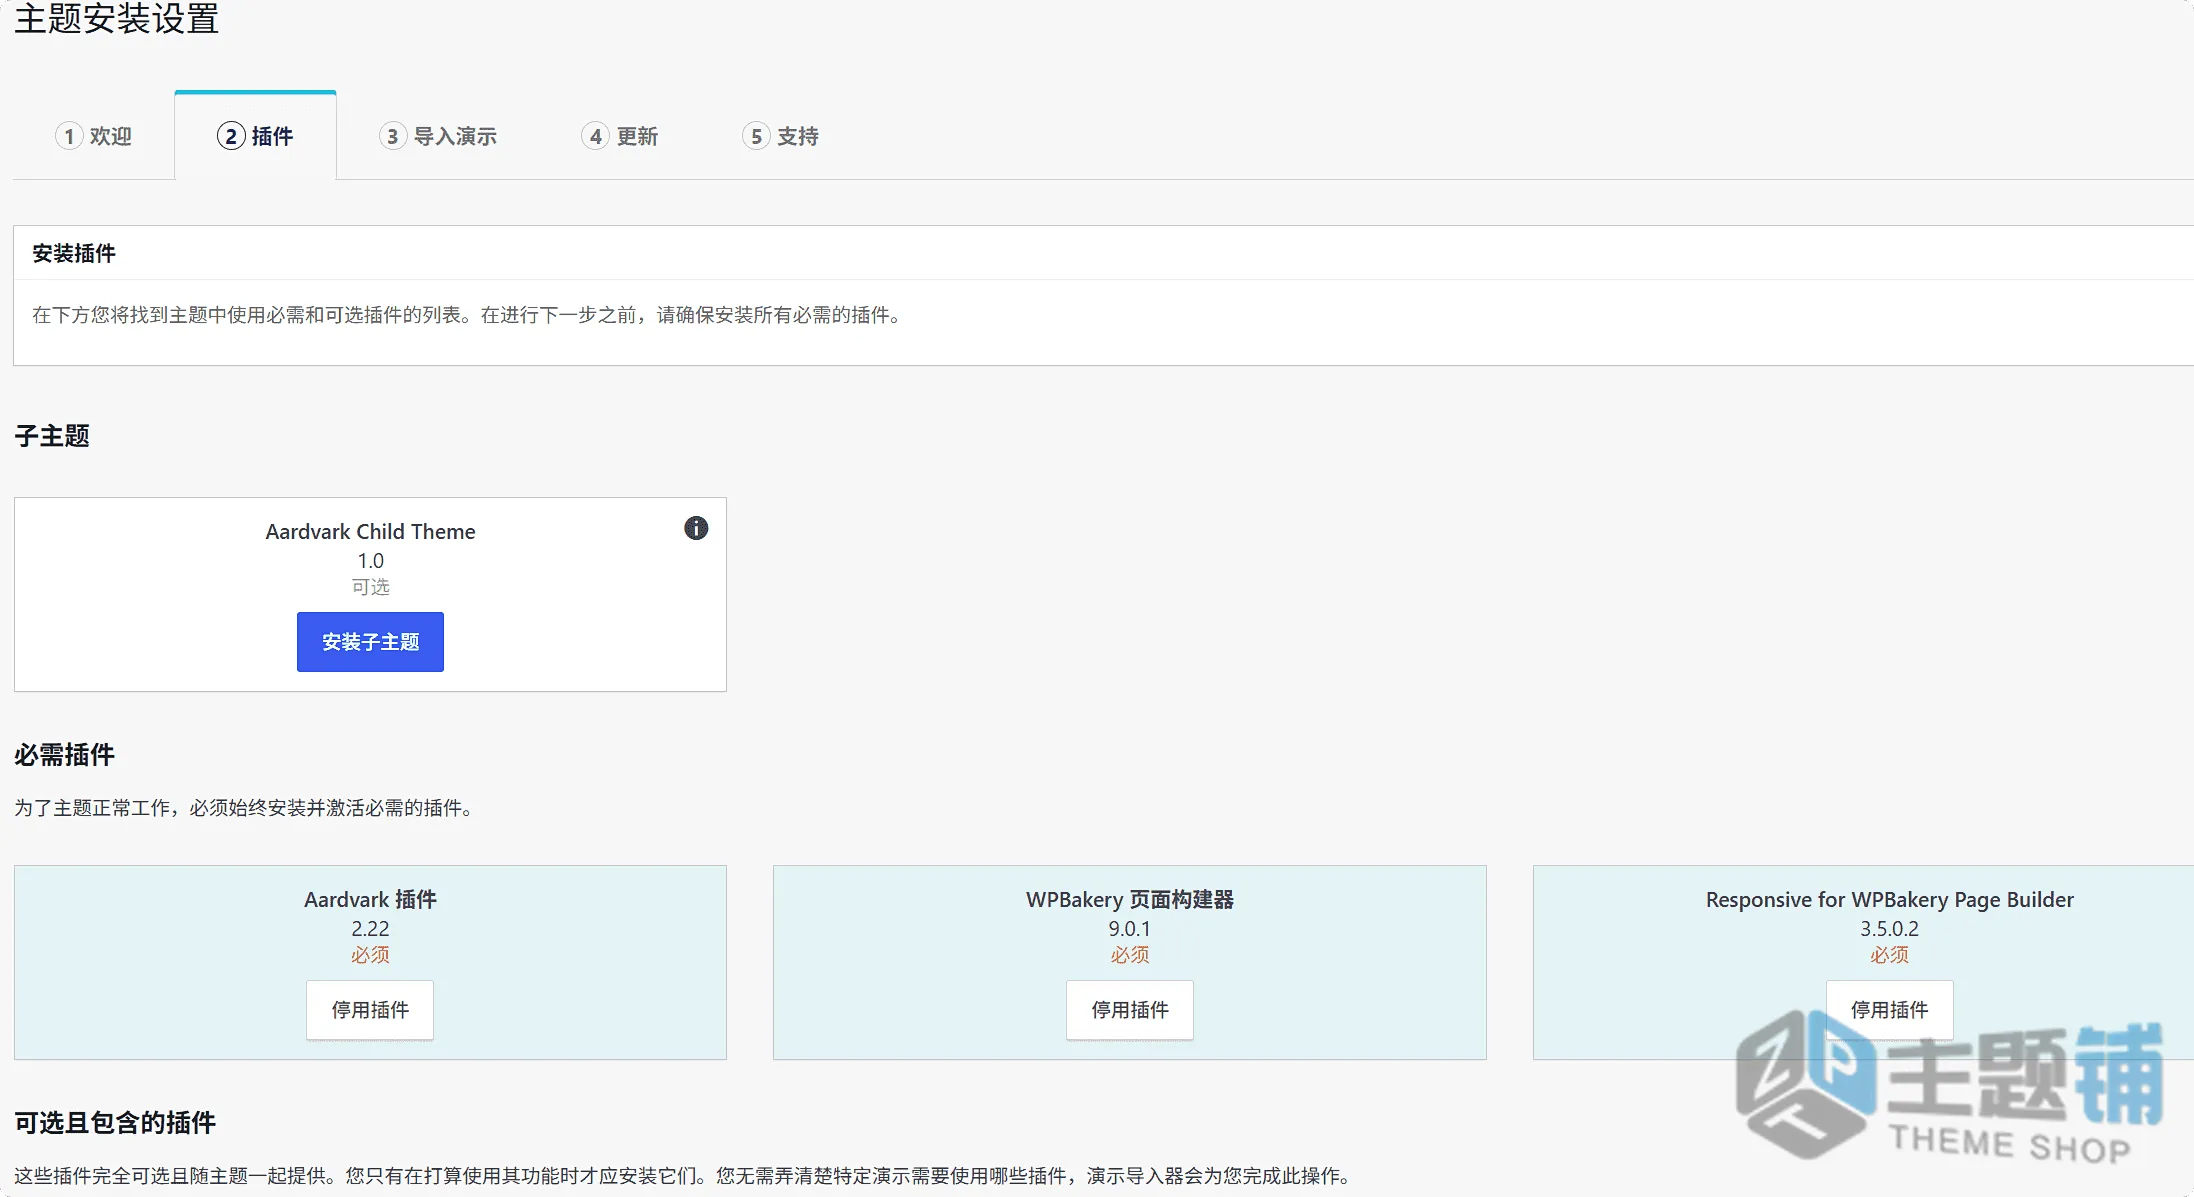Viewport: 2194px width, 1197px height.
Task: Deactivate the Aardvark 插件 plugin
Action: [370, 1010]
